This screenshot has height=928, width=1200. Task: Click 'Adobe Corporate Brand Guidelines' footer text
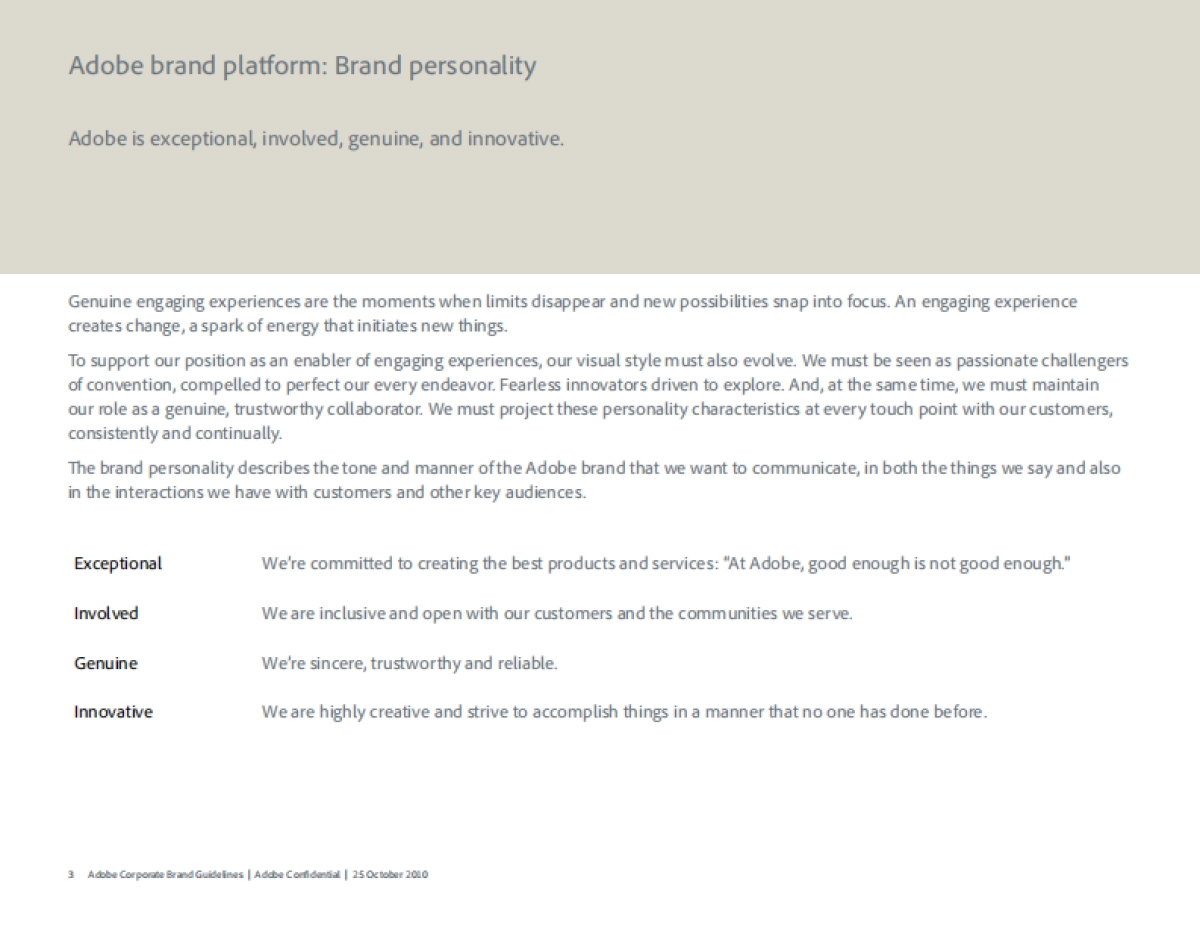click(x=165, y=875)
